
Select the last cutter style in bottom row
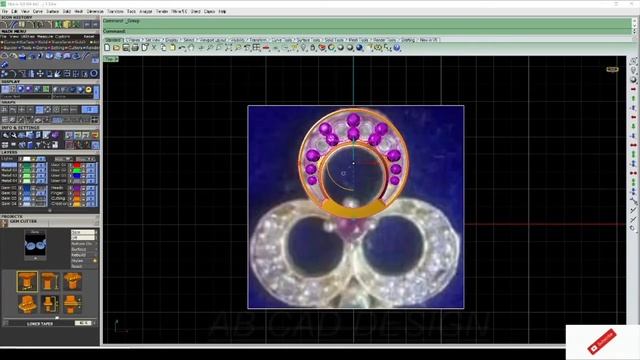[x=72, y=304]
